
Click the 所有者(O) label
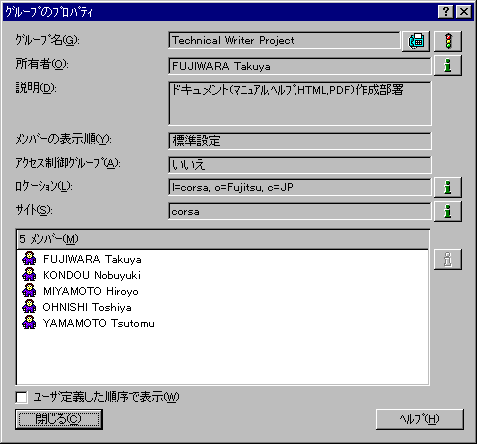pos(42,64)
